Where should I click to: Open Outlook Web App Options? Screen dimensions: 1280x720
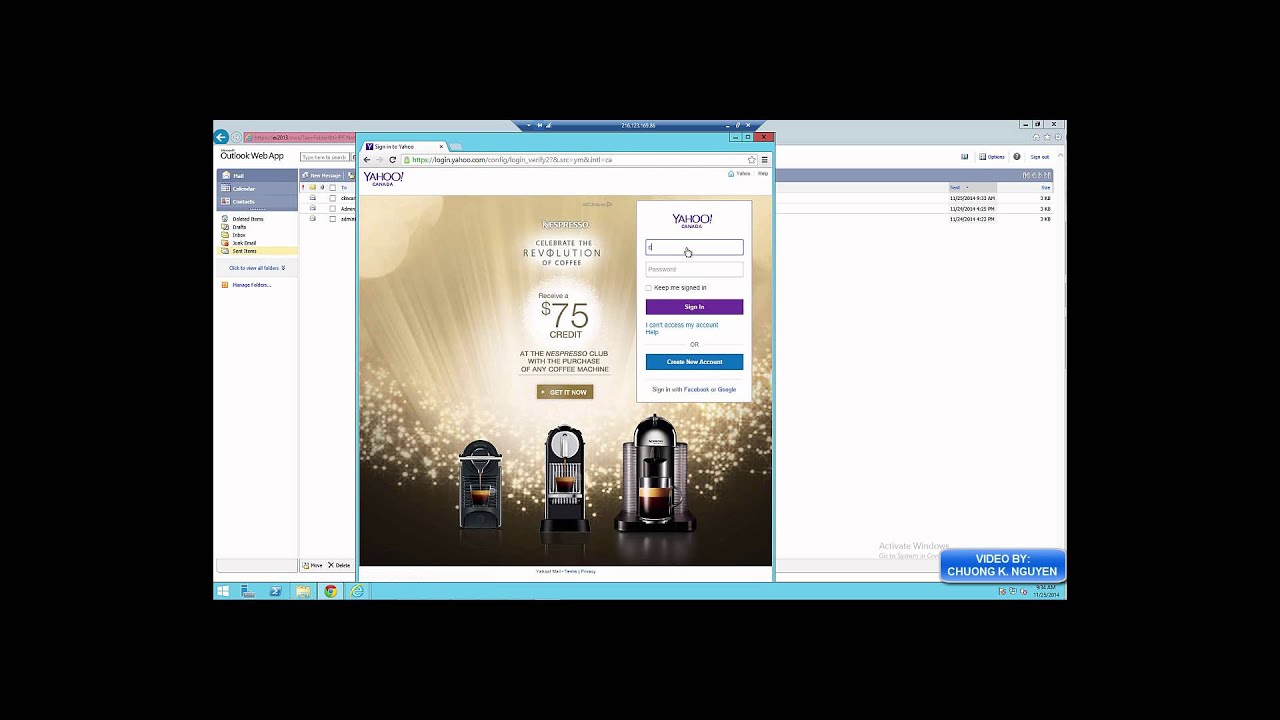coord(992,157)
